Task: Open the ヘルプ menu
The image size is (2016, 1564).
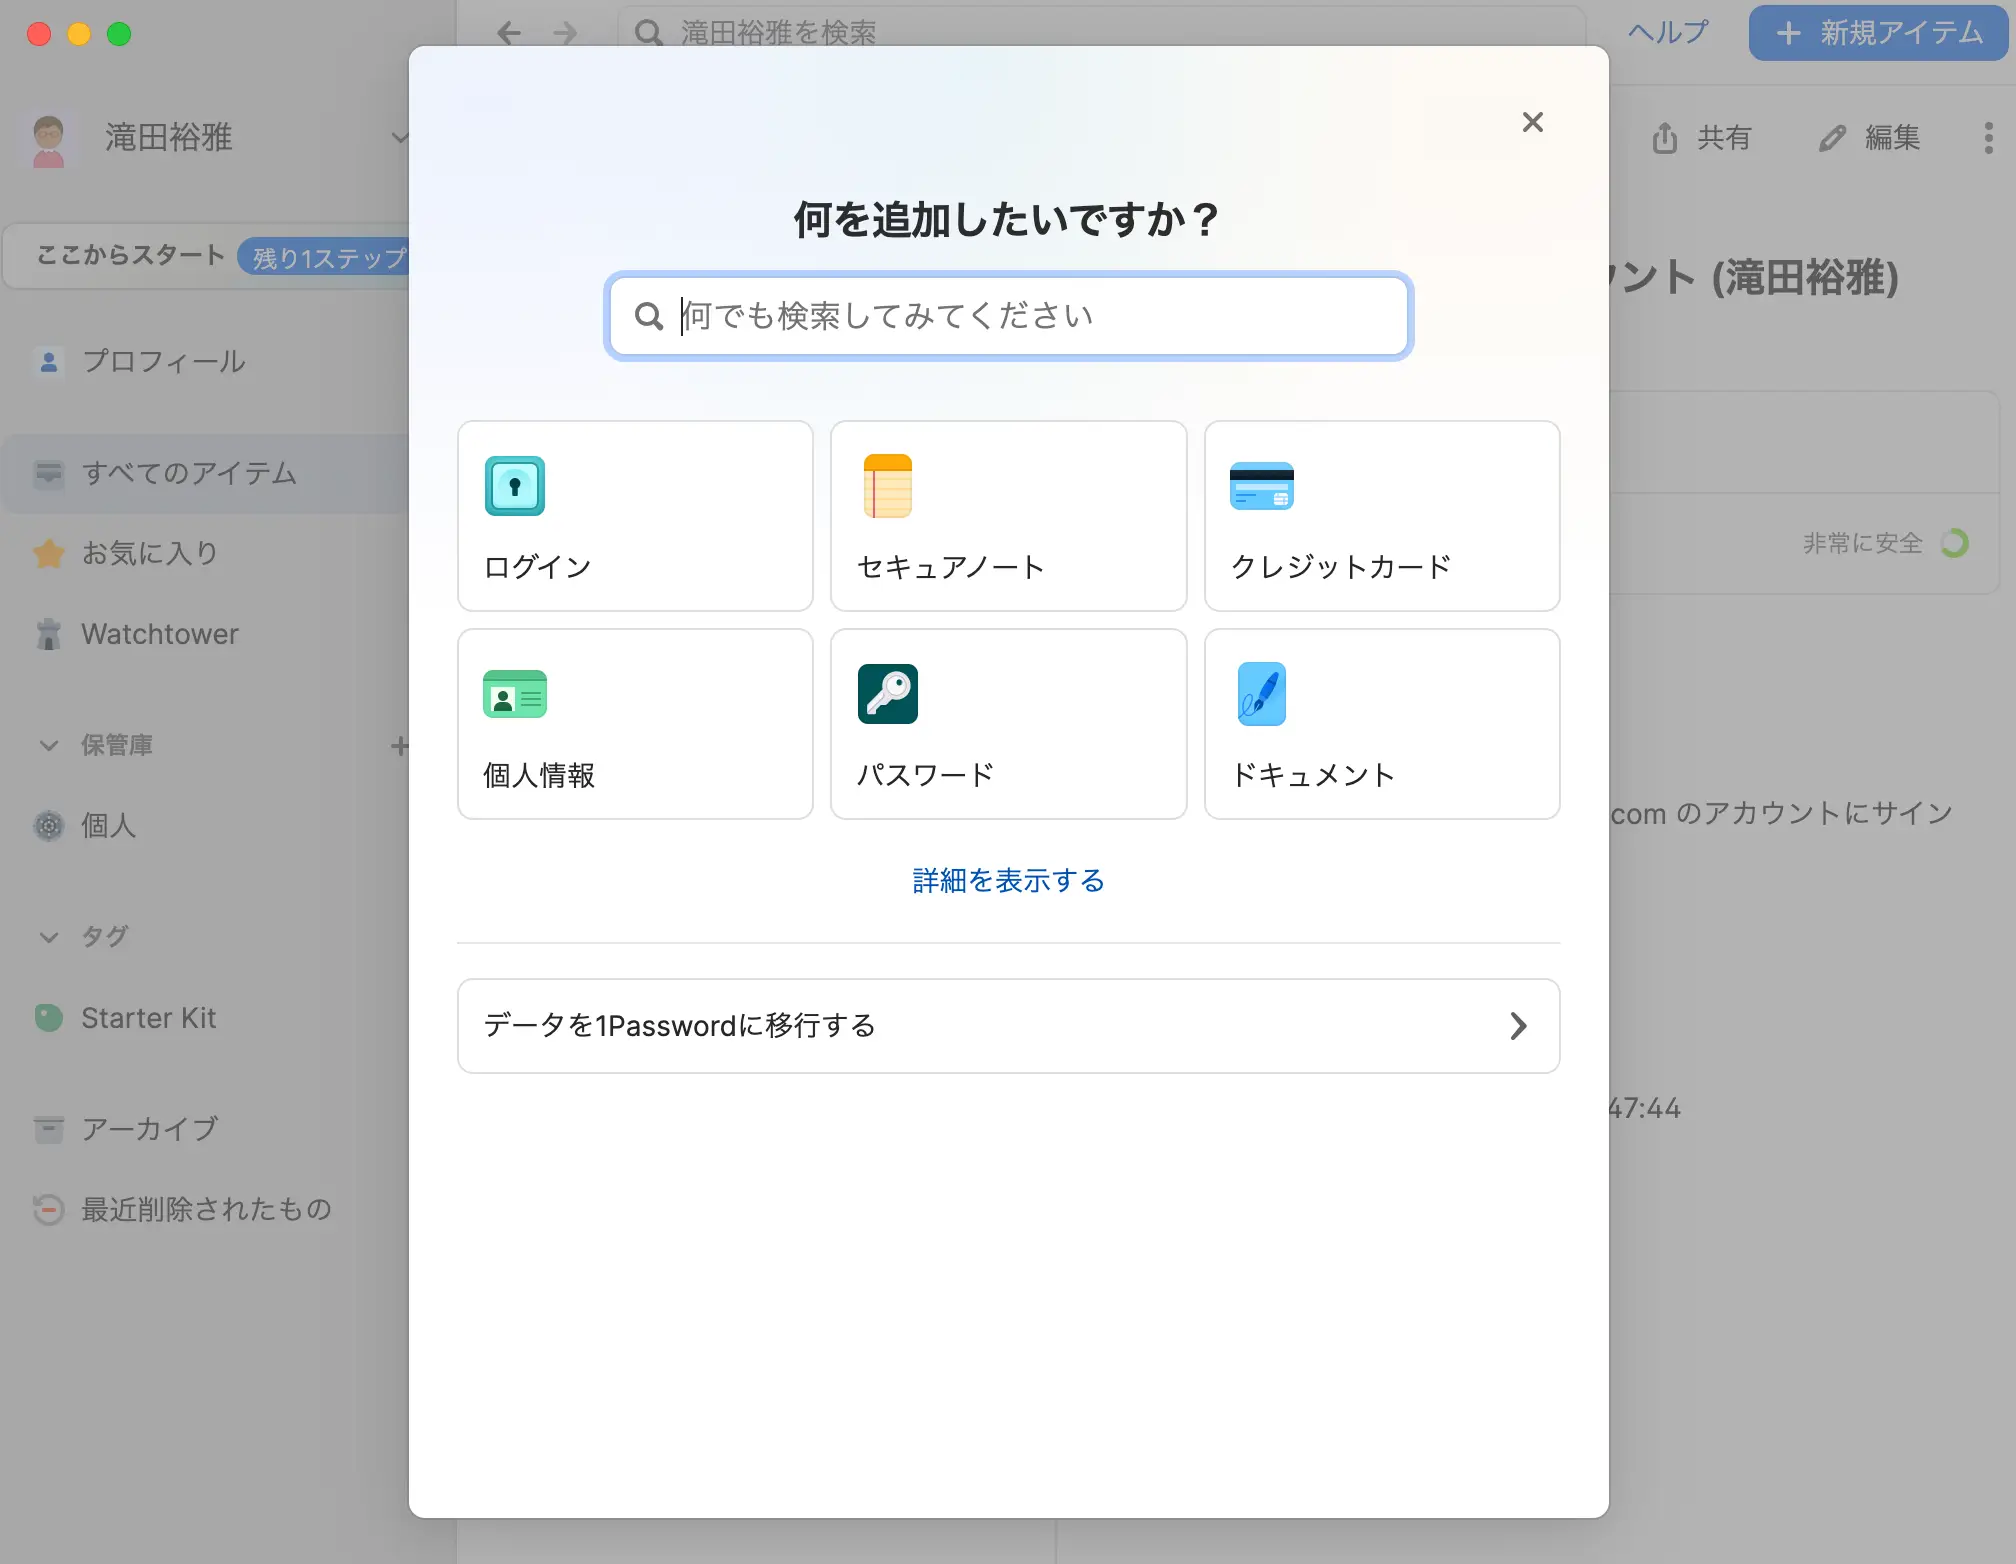Action: (1668, 33)
